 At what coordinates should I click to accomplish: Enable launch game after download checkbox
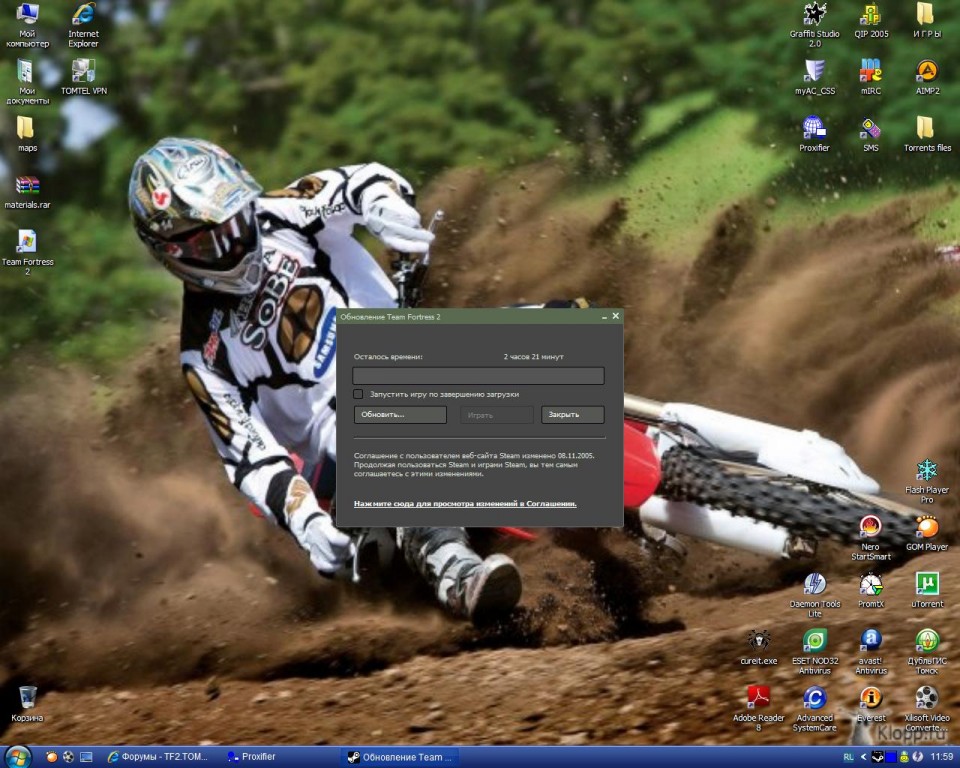pyautogui.click(x=358, y=394)
